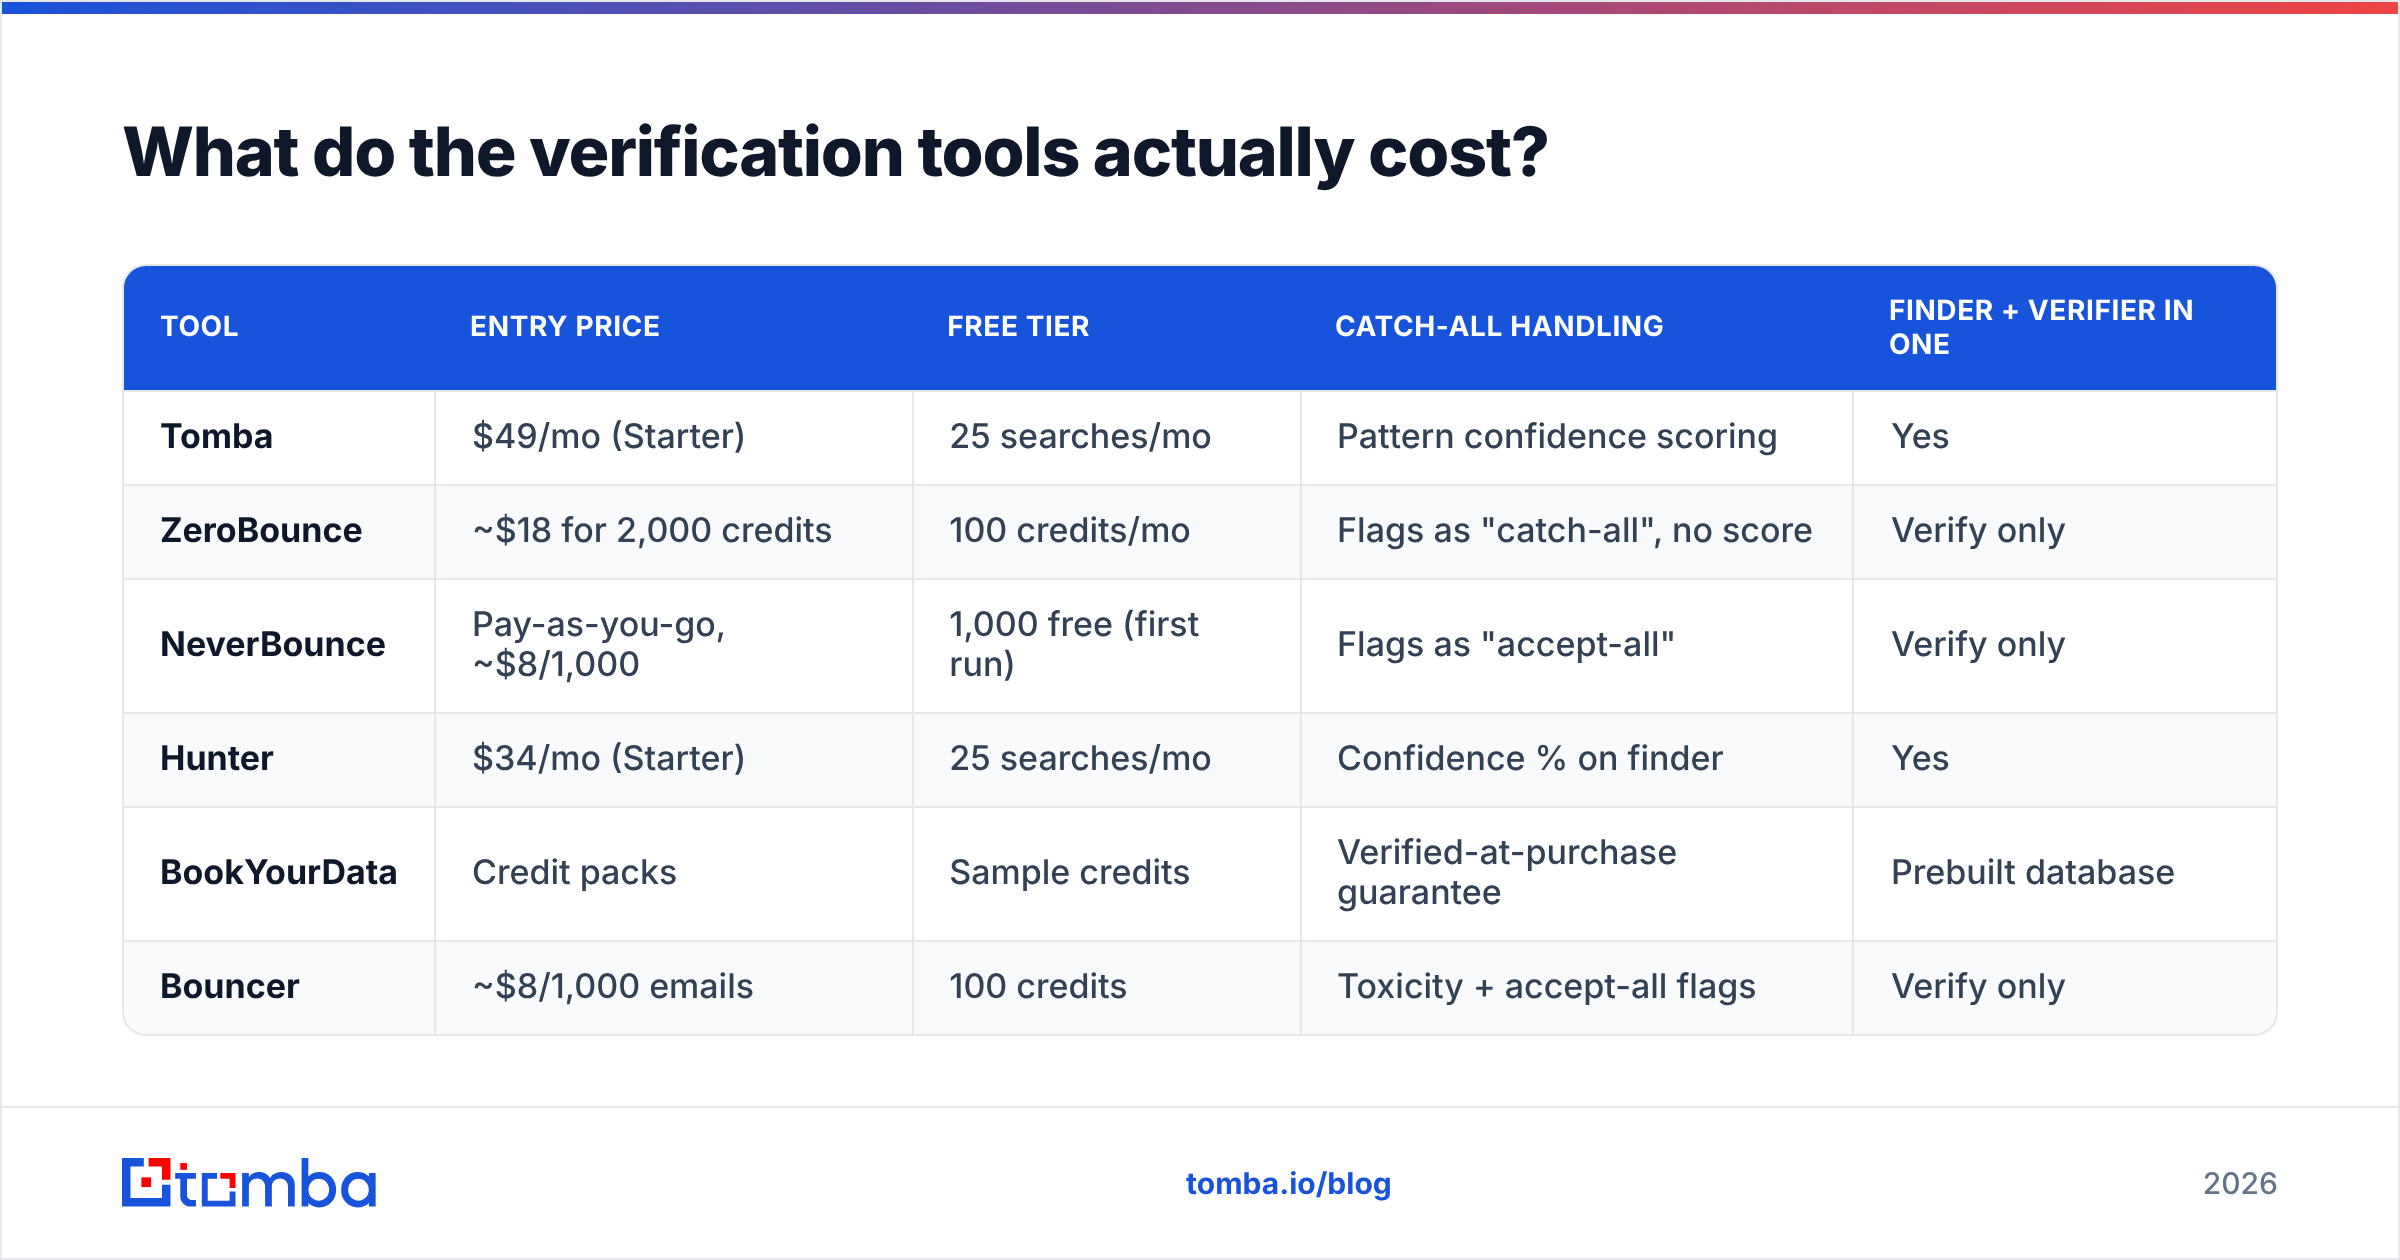Click 'Yes' in the Tomba row
The width and height of the screenshot is (2400, 1260).
1920,437
